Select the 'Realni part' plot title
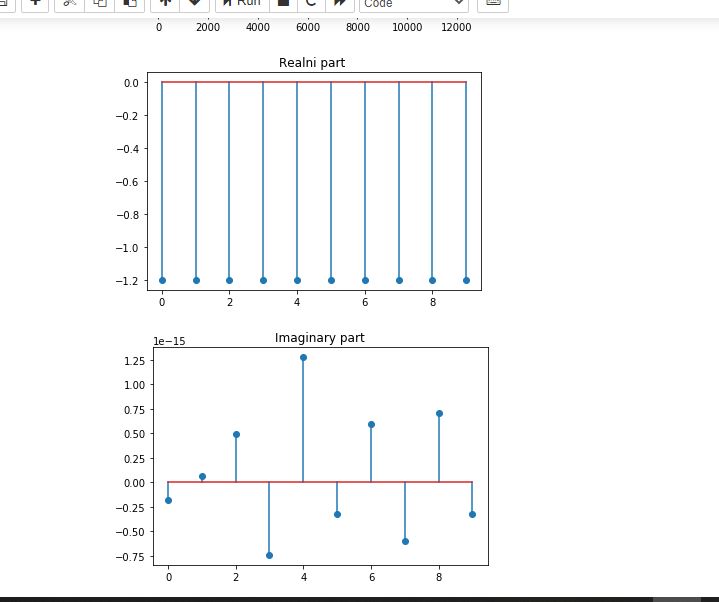 click(312, 63)
